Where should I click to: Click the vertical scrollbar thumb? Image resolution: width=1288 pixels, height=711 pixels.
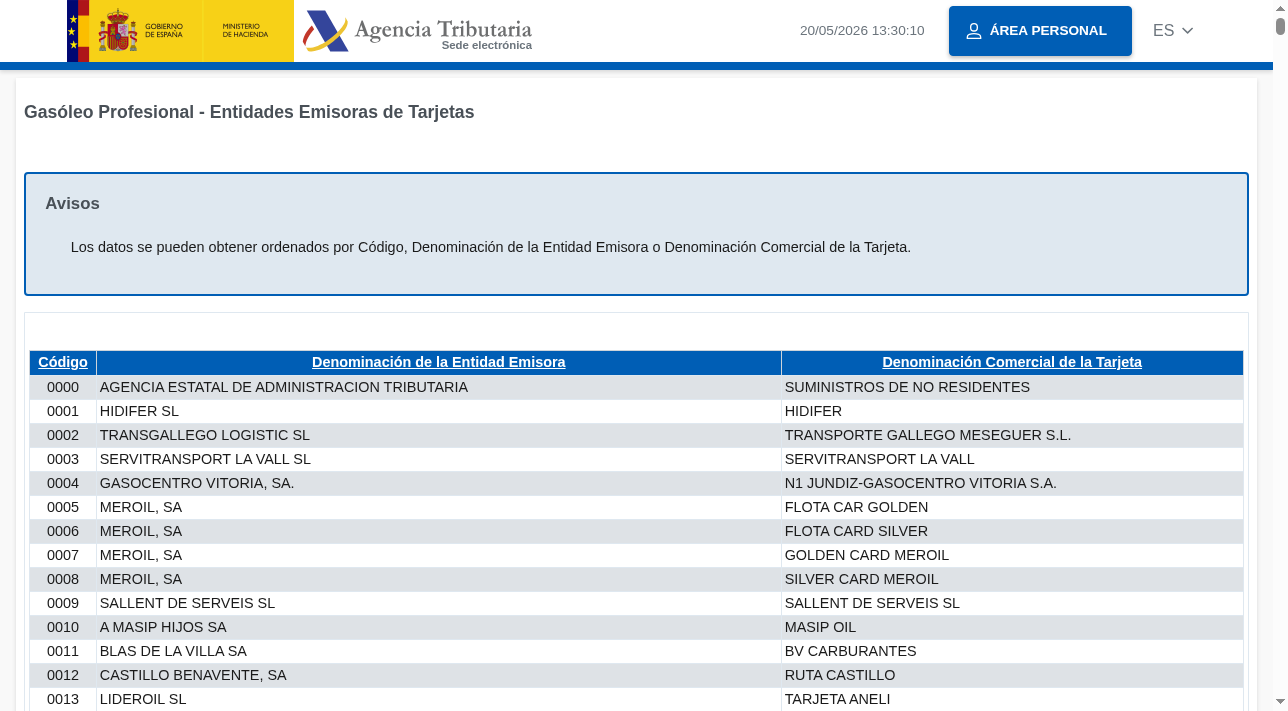coord(1280,27)
